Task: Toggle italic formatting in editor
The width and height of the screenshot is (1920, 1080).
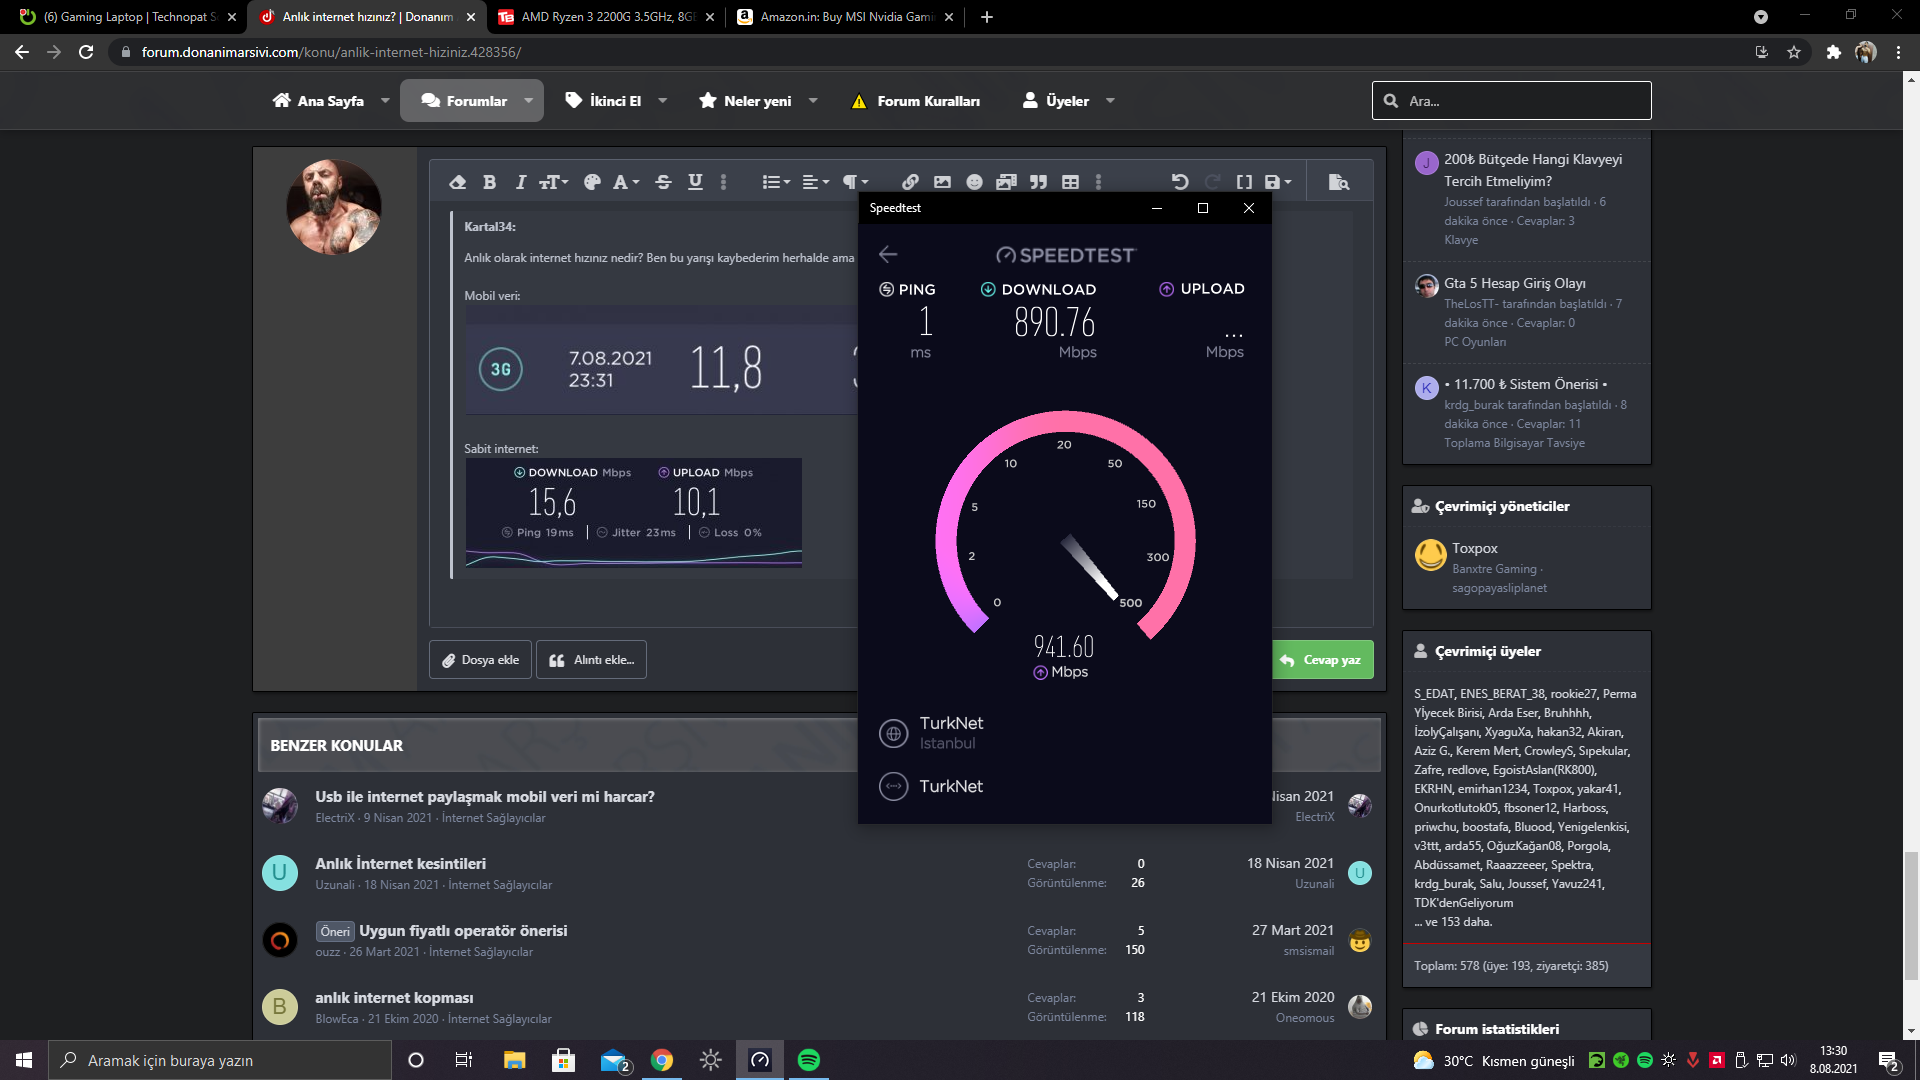Action: pyautogui.click(x=520, y=182)
